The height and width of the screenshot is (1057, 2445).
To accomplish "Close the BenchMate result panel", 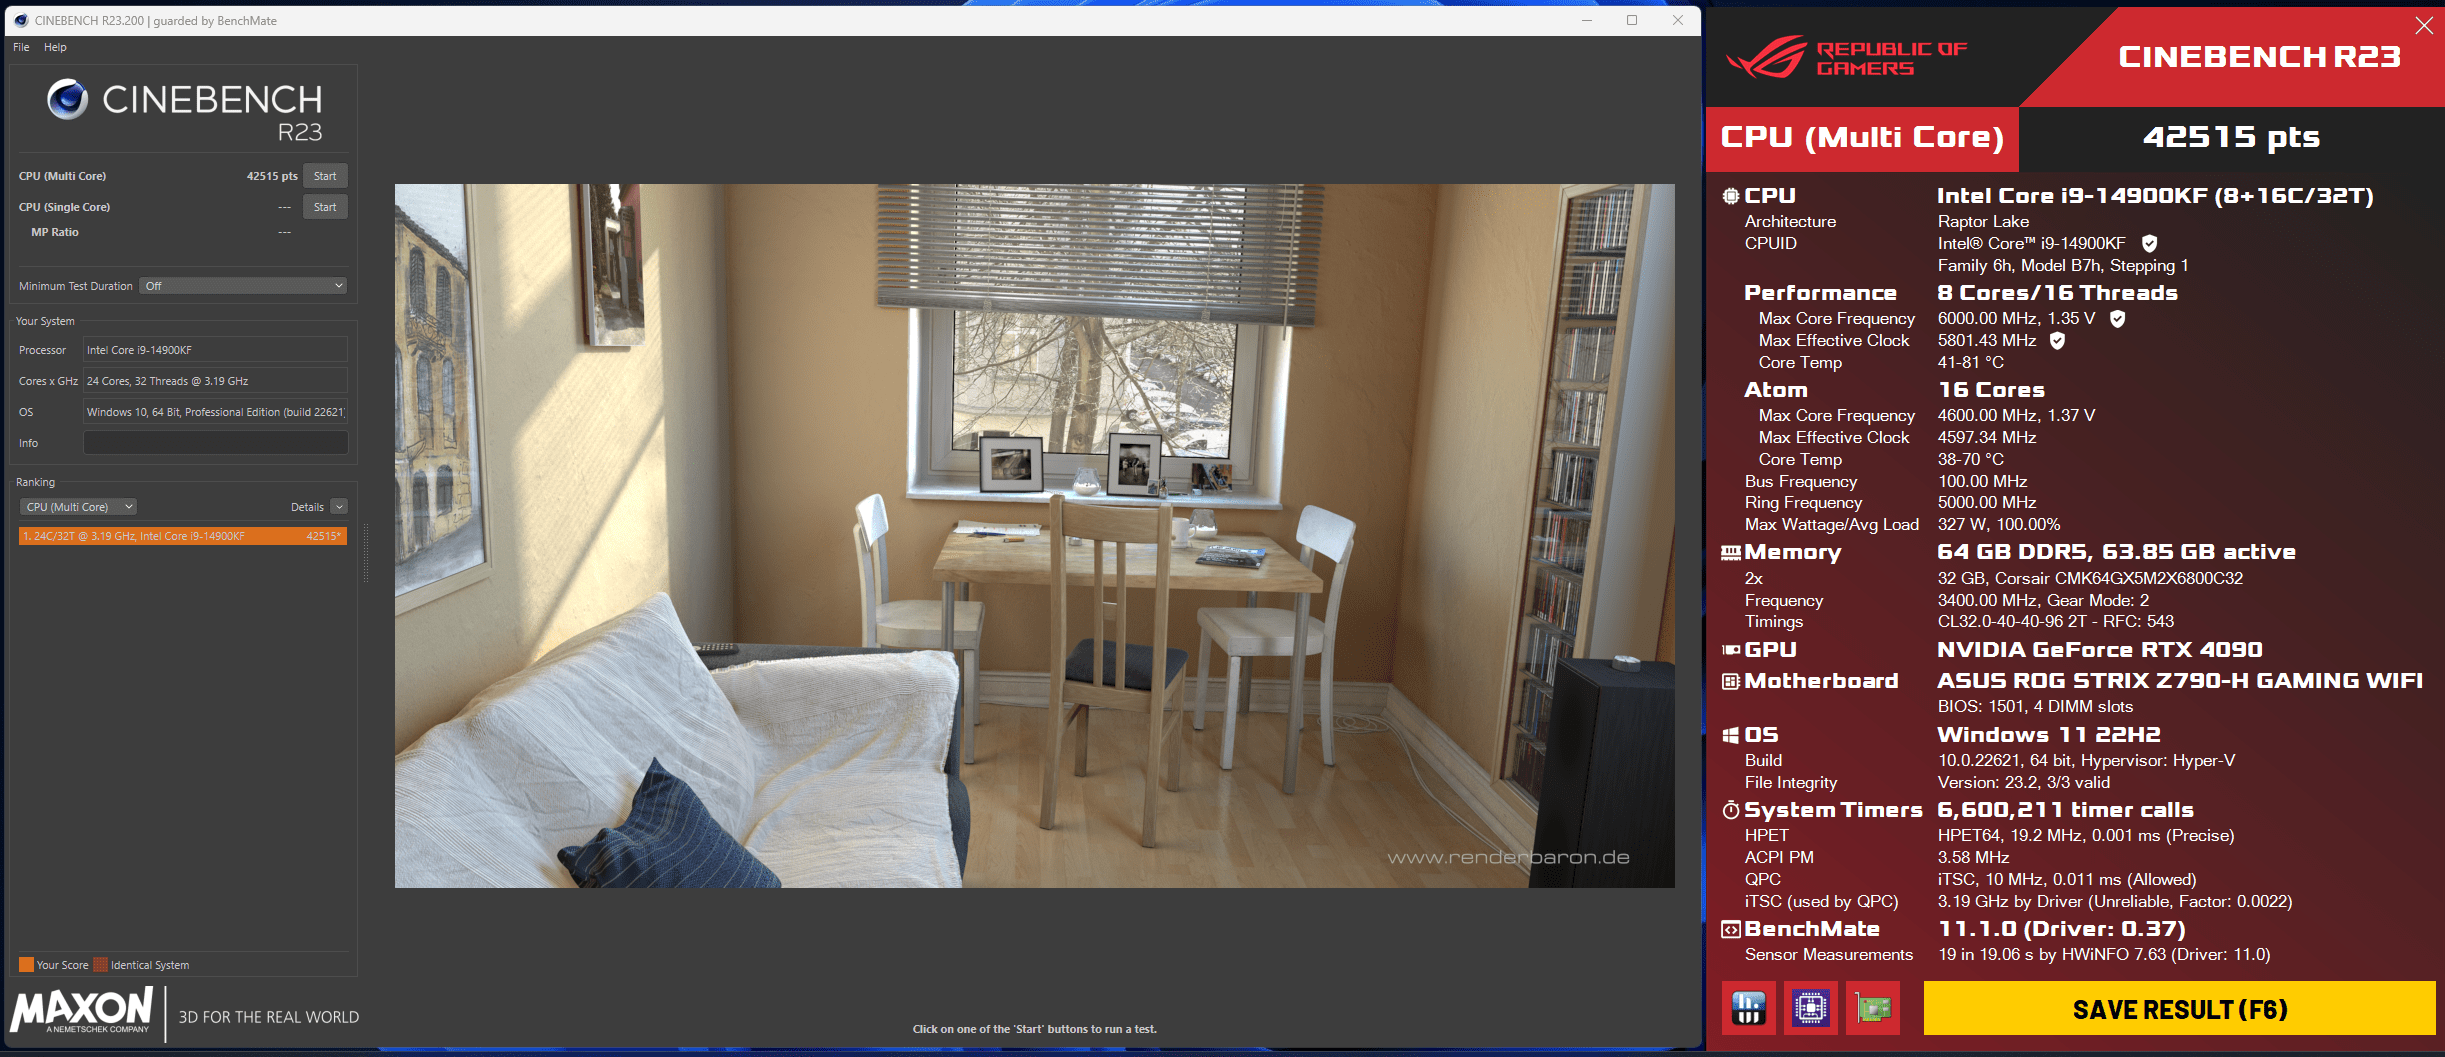I will [2424, 26].
